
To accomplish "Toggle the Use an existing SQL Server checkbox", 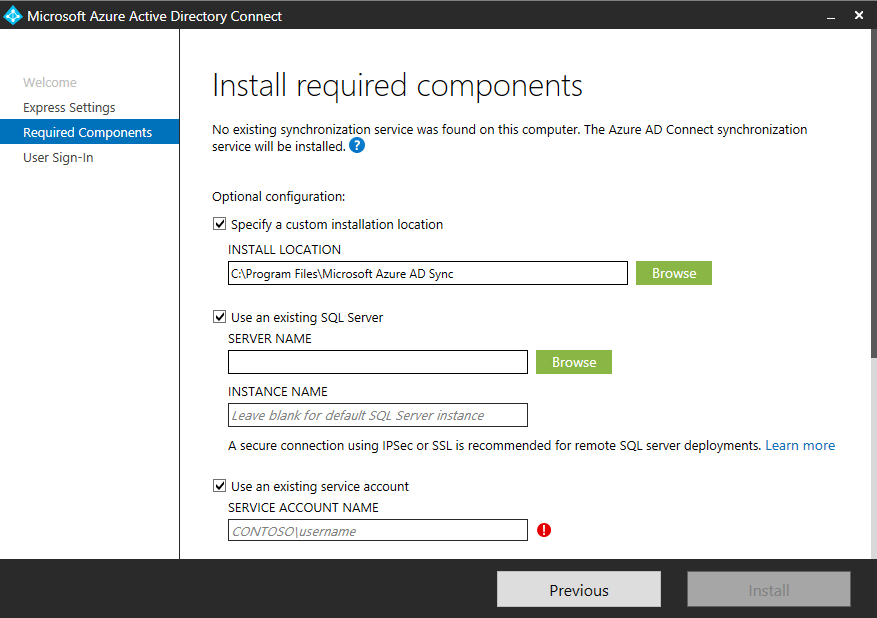I will click(220, 318).
